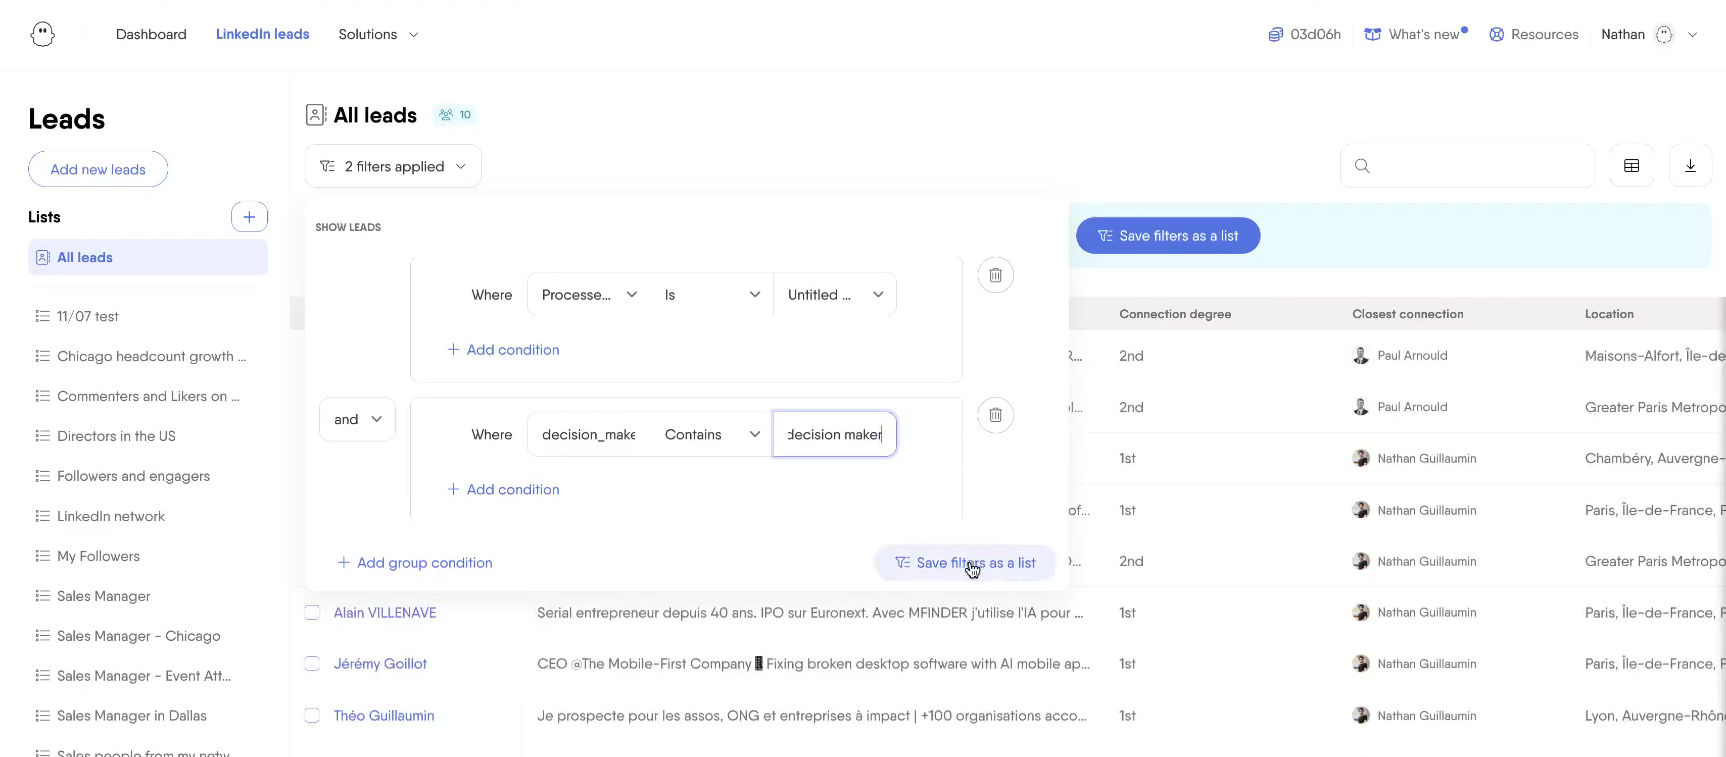This screenshot has height=757, width=1726.
Task: Change the and group operator dropdown
Action: click(357, 419)
